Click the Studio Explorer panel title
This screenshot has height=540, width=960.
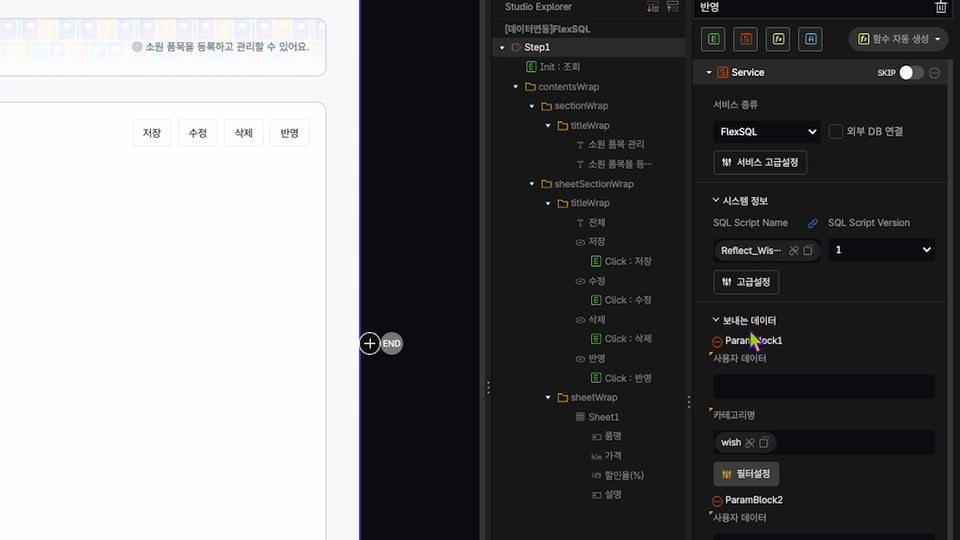[538, 7]
